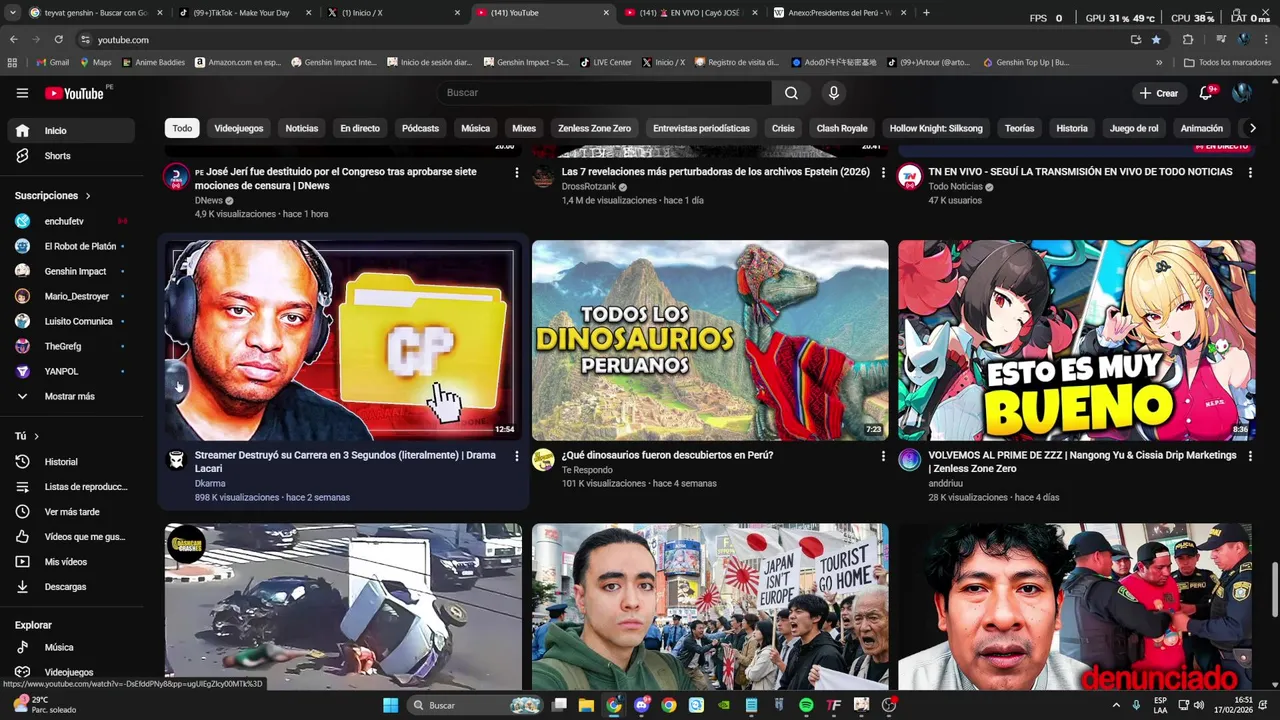1280x720 pixels.
Task: Open El Robot de Platón channel
Action: point(70,246)
